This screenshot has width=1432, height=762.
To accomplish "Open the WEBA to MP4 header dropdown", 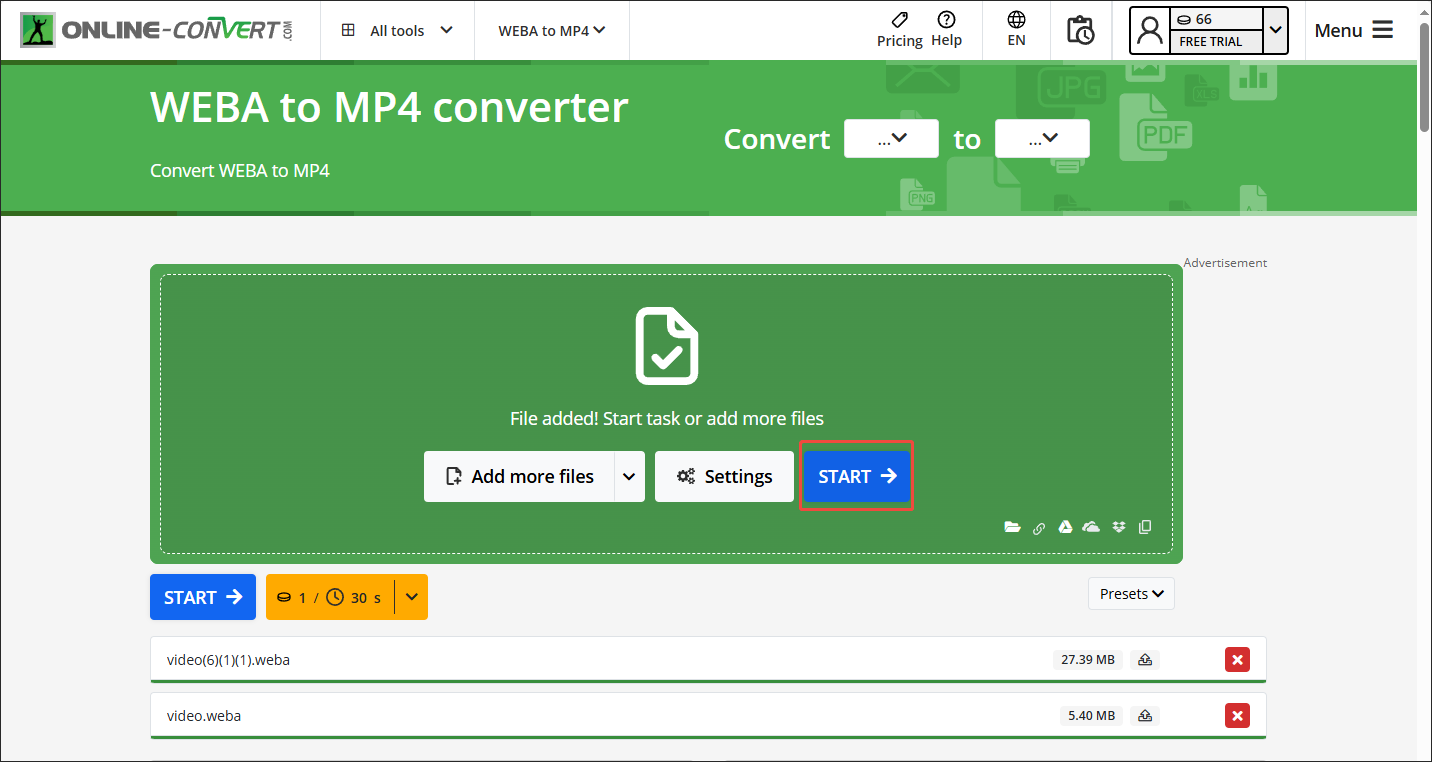I will [552, 30].
